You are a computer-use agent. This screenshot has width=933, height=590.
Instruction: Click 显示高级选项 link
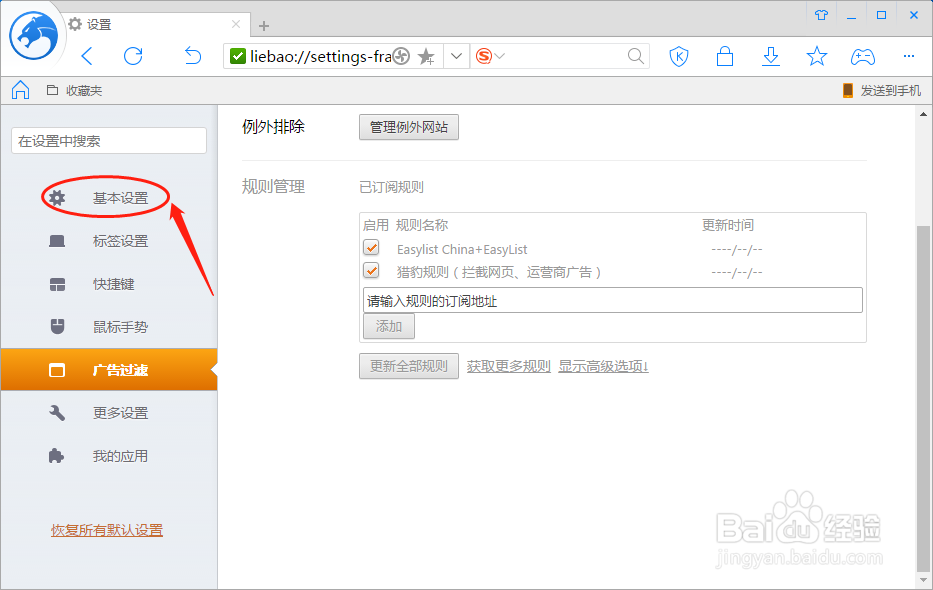603,366
